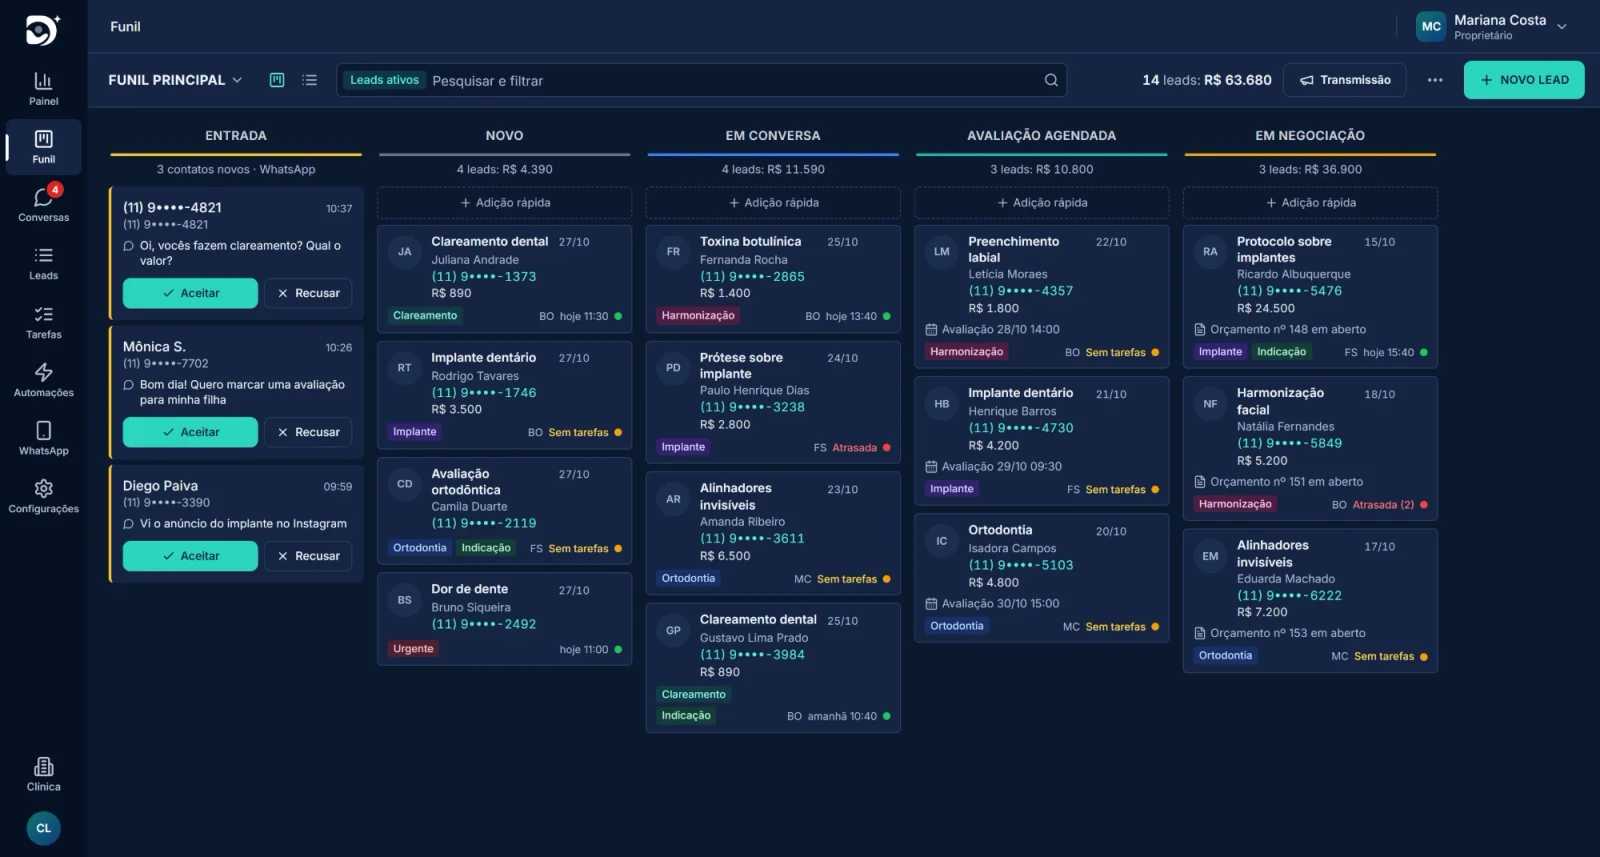
Task: Open the Transmissão broadcast button
Action: point(1345,80)
